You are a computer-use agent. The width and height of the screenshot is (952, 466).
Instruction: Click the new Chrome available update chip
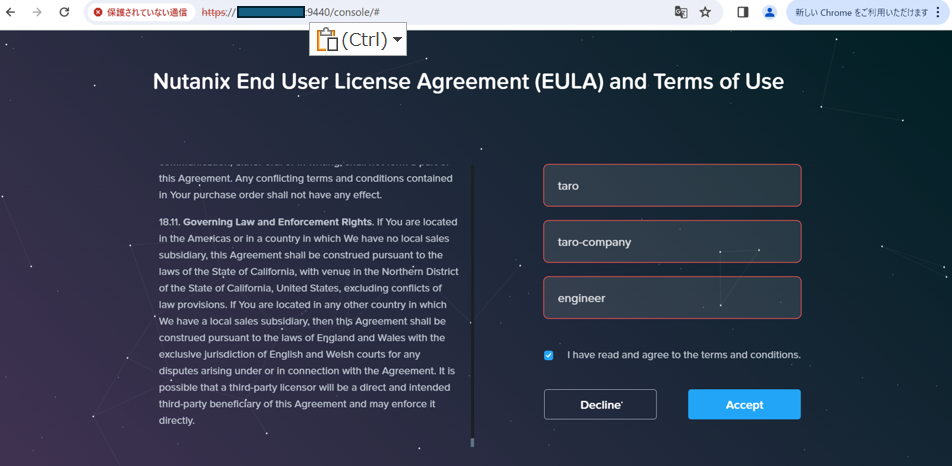tap(862, 12)
